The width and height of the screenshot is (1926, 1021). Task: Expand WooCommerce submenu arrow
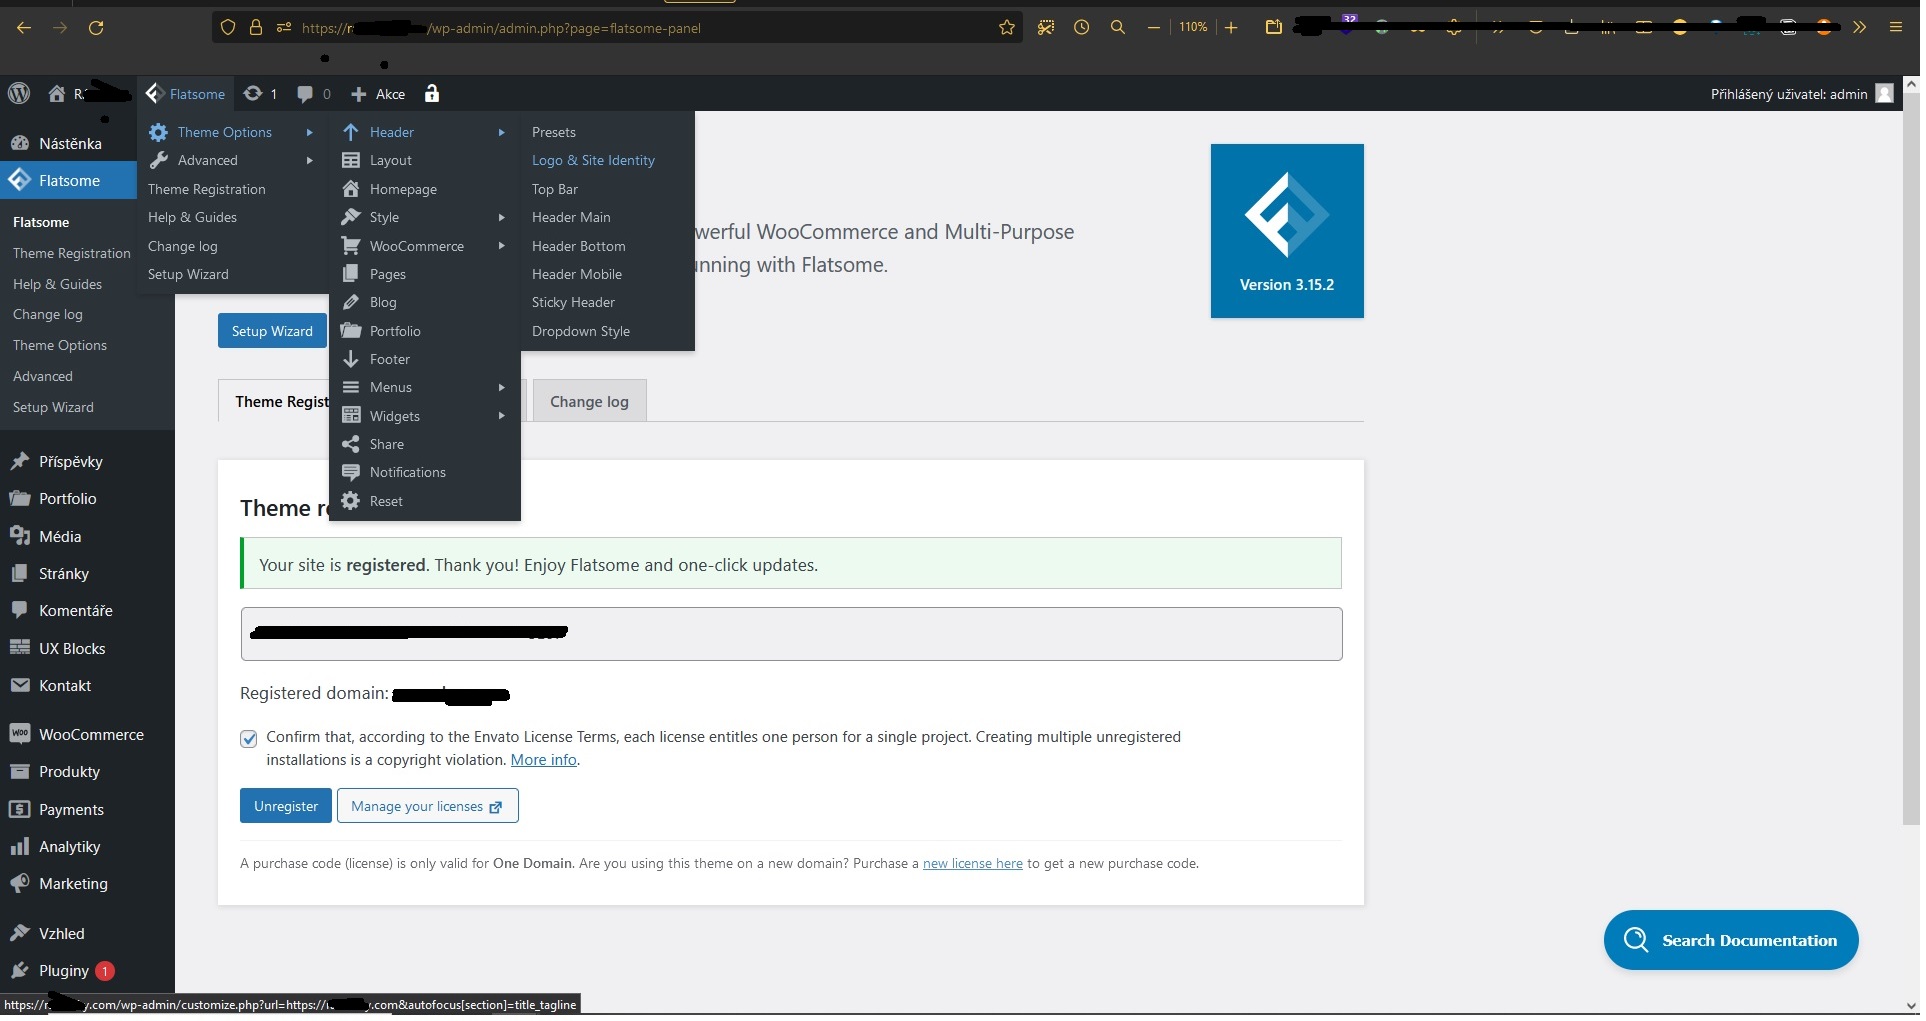(x=502, y=246)
